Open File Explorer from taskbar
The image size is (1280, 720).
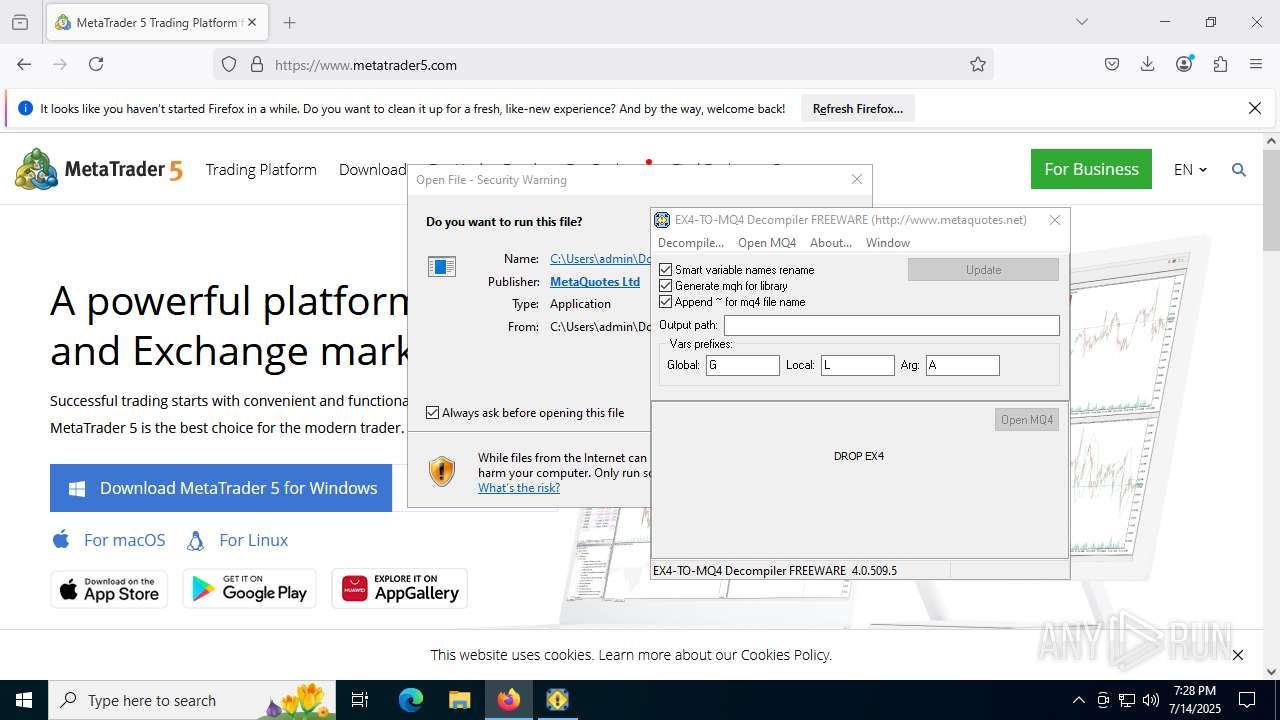click(x=459, y=700)
